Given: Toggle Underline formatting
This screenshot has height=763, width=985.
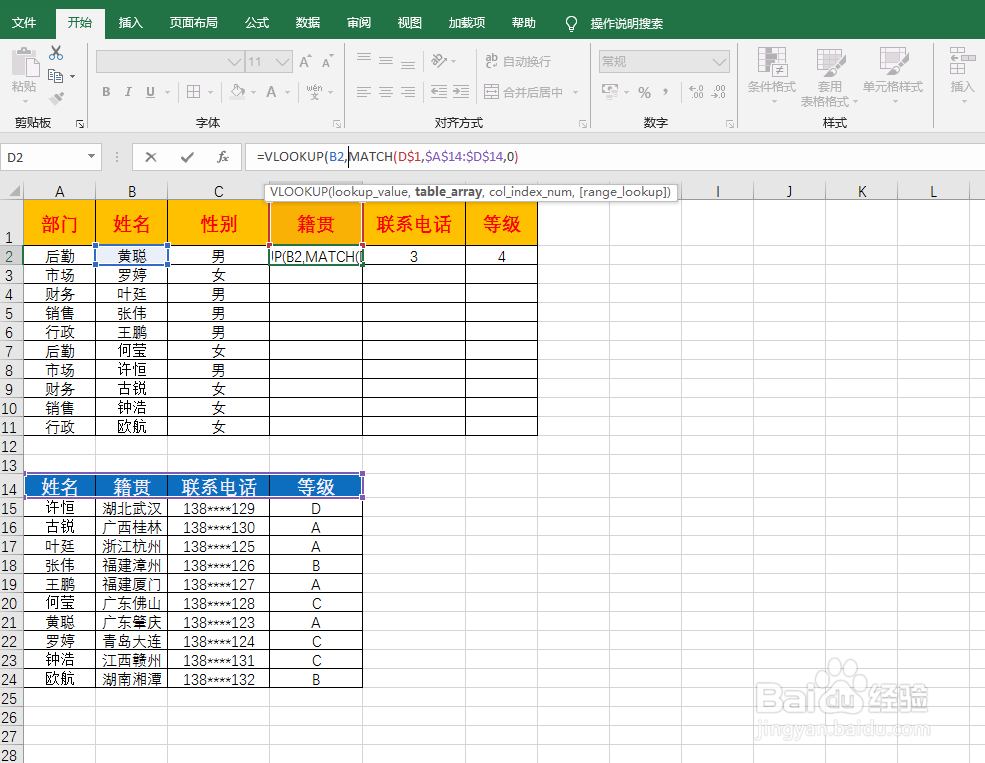Looking at the screenshot, I should 150,92.
